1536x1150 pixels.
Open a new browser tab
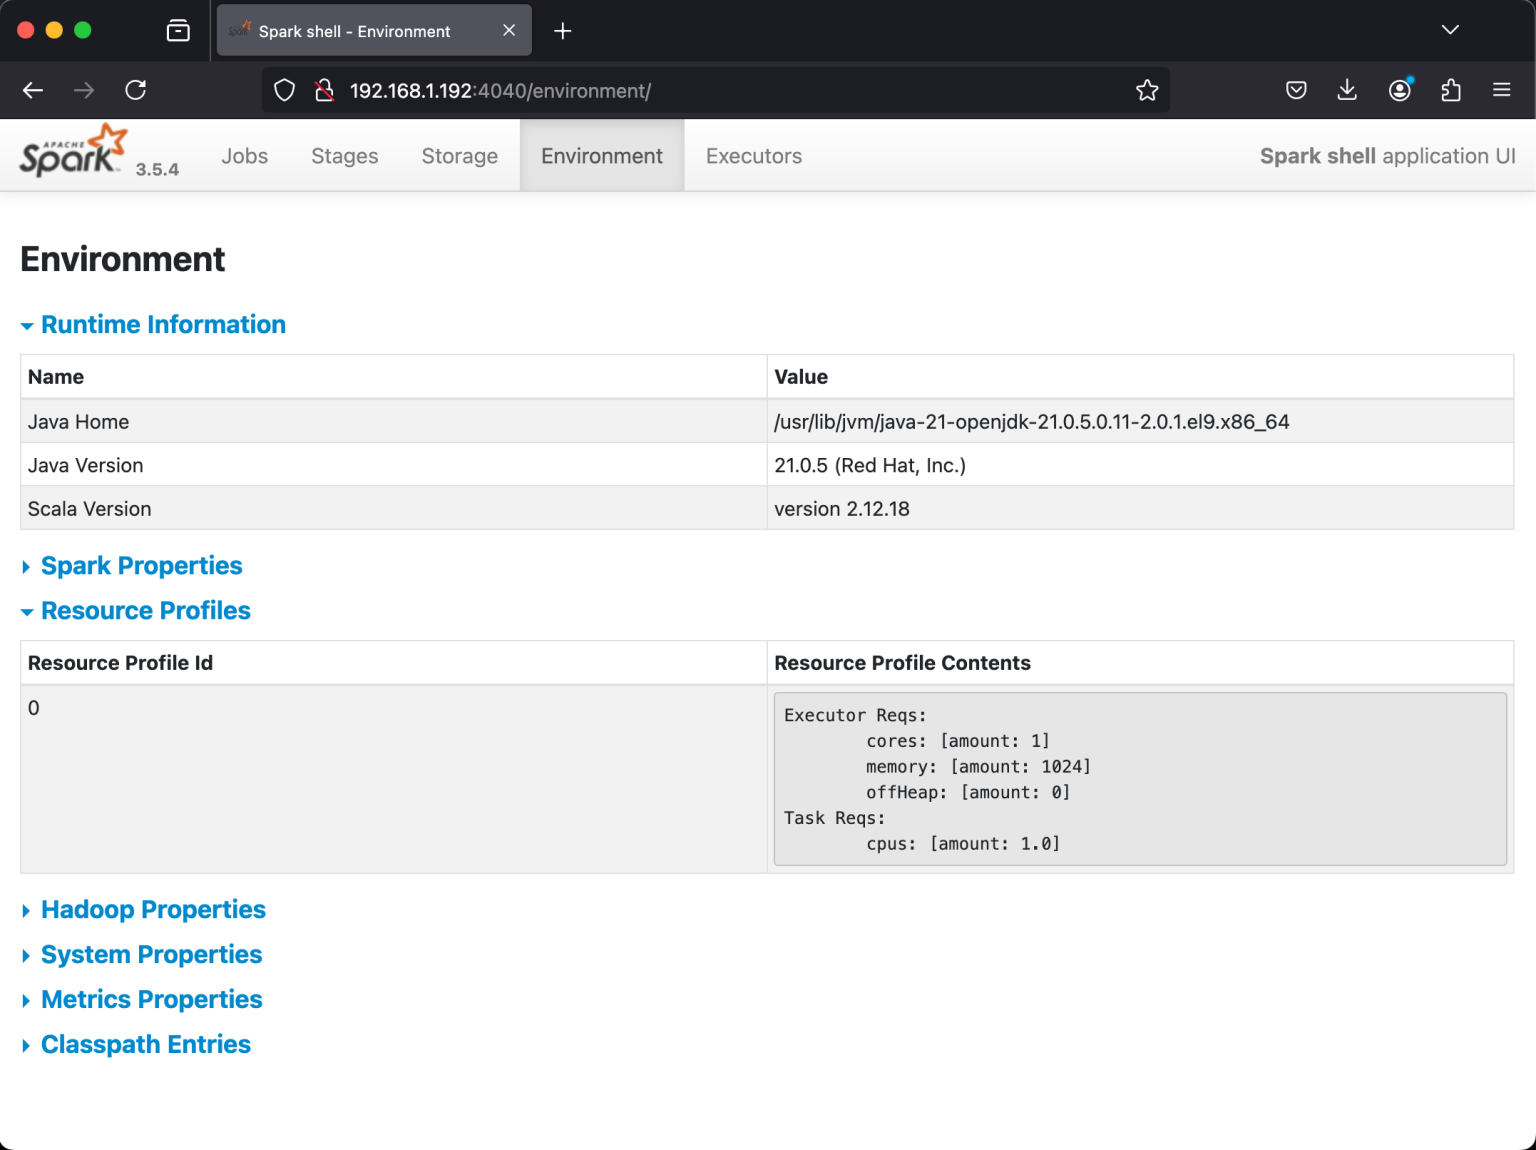pos(562,30)
